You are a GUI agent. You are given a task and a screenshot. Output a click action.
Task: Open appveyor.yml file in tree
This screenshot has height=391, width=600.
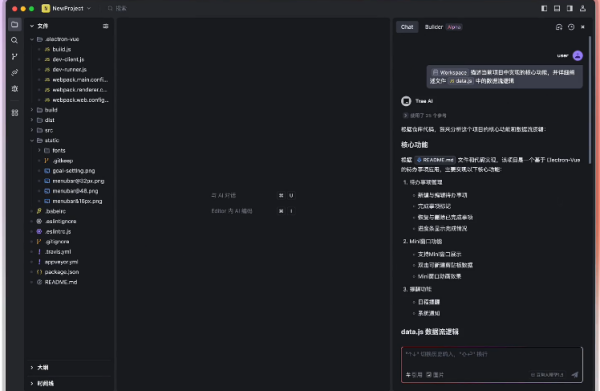[x=61, y=262]
